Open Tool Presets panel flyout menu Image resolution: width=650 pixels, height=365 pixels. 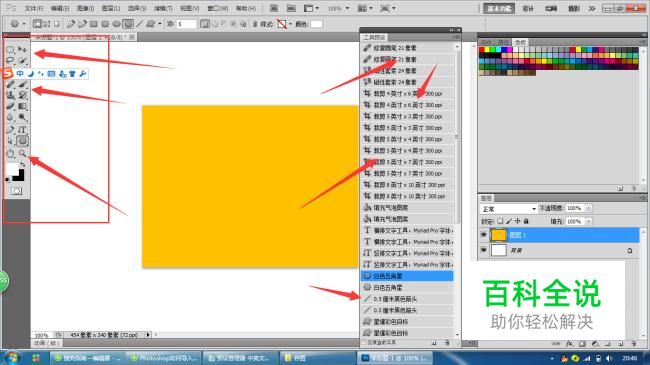pos(456,37)
